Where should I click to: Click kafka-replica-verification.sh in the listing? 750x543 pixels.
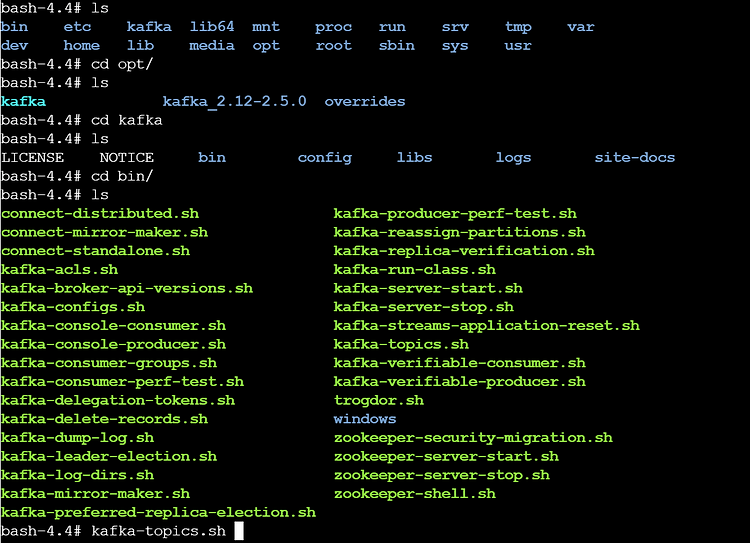coord(464,251)
